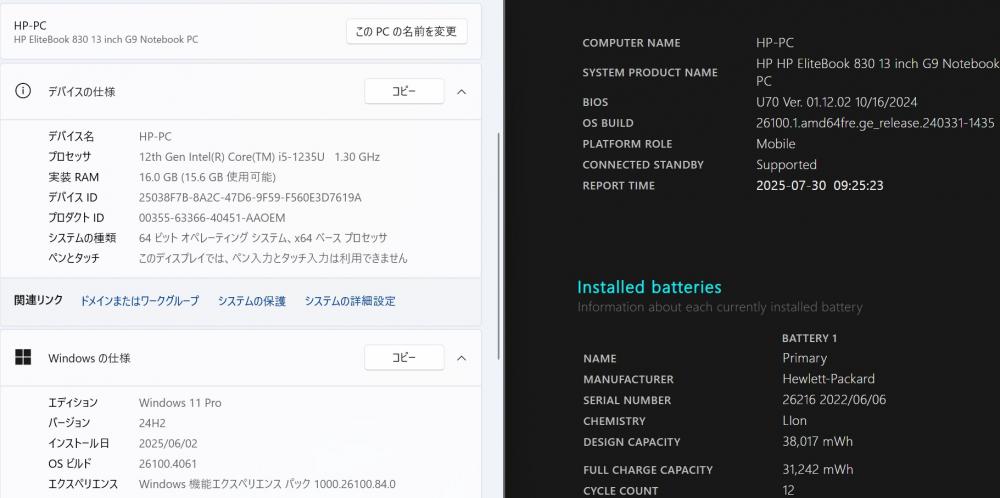The height and width of the screenshot is (498, 1000).
Task: Select the experience pack 1000.26100.84.0 text
Action: [x=267, y=484]
